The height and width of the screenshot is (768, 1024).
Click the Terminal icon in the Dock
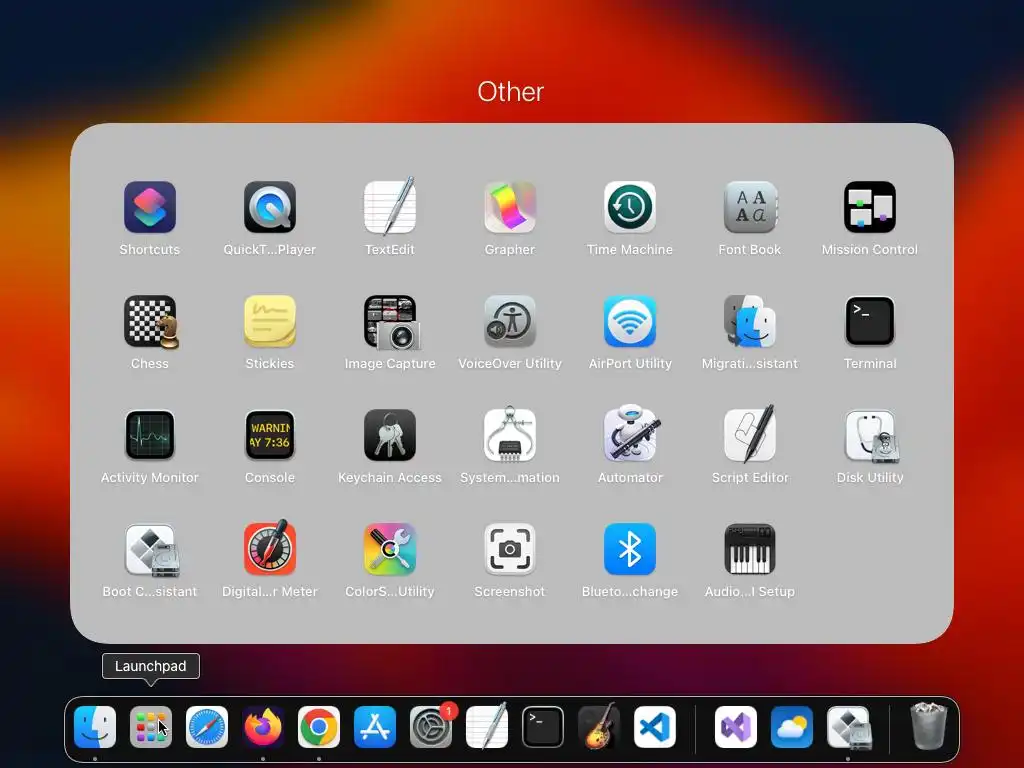coord(543,727)
